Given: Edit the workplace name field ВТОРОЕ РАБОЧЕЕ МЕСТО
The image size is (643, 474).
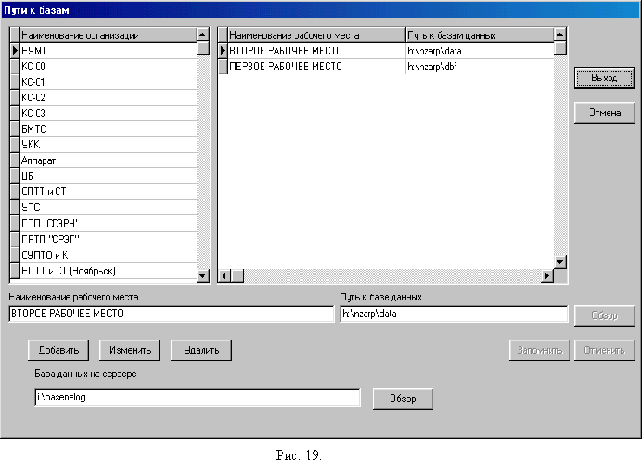Looking at the screenshot, I should pyautogui.click(x=171, y=314).
